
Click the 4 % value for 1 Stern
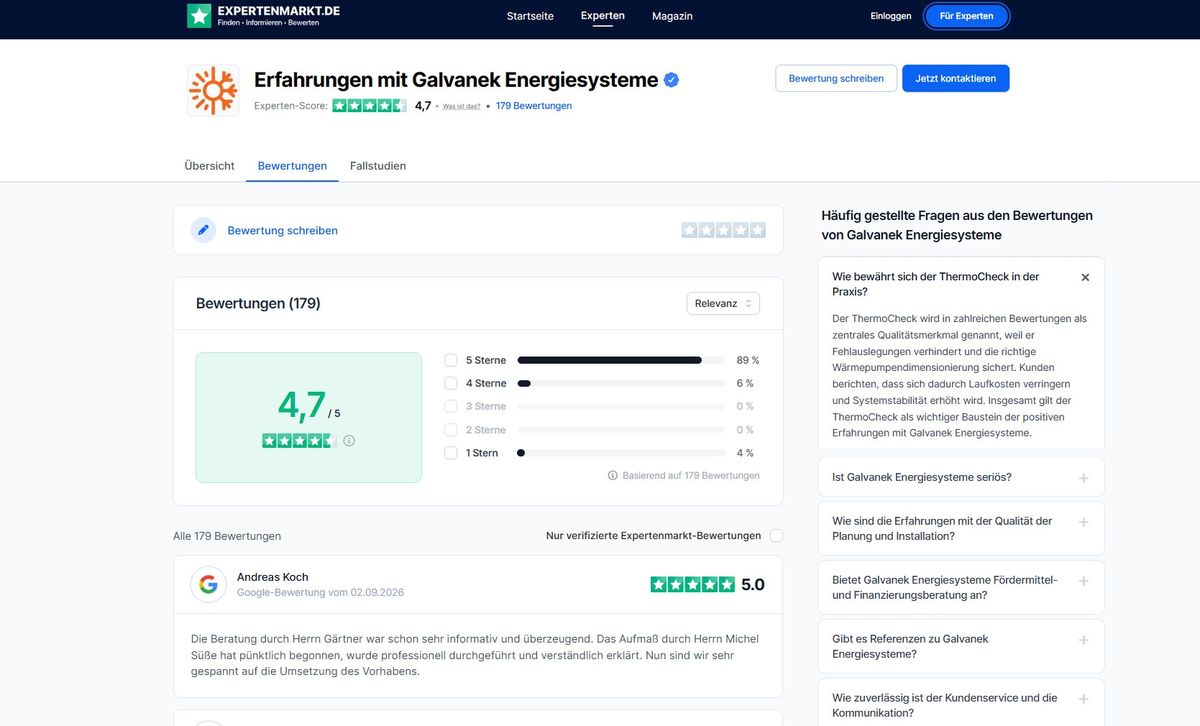point(745,453)
